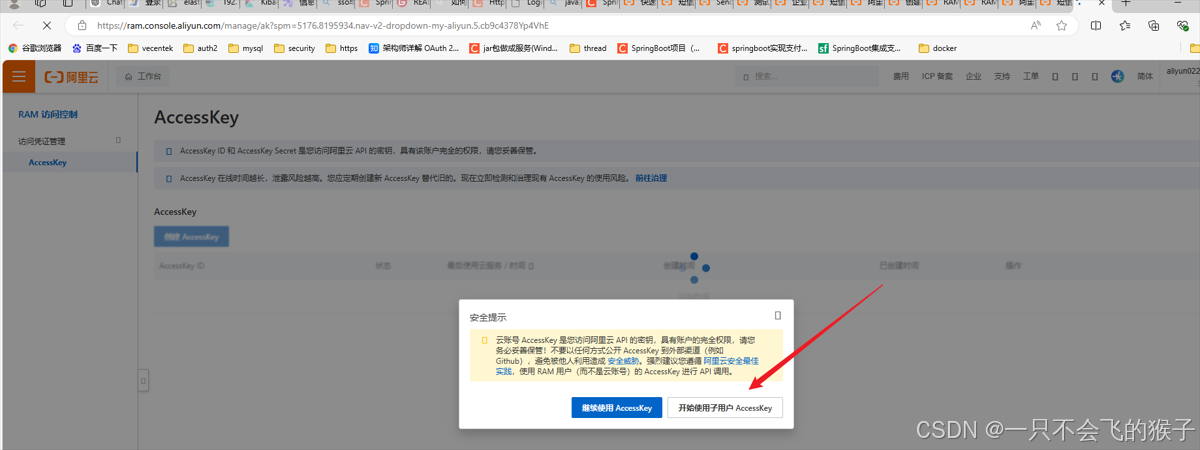Open 谷歌浏览器 bookmark

pos(35,47)
